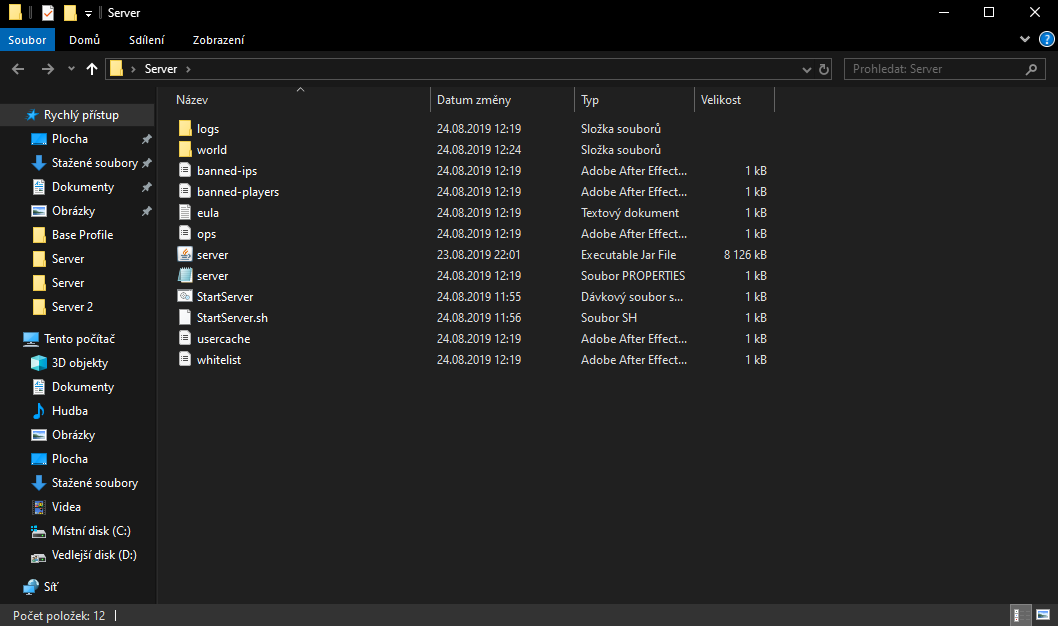Click the Refresh icon in address bar

pos(824,69)
